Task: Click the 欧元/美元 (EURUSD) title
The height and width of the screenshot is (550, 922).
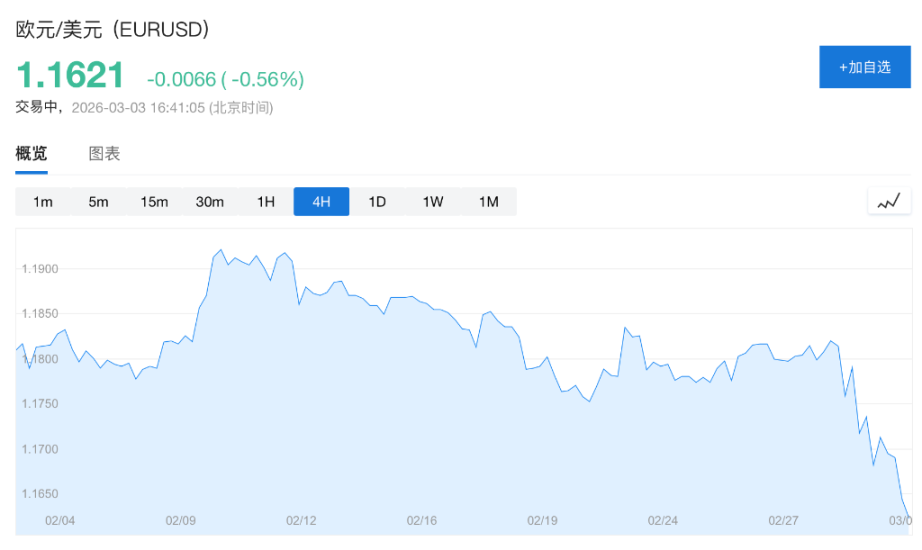Action: pos(113,30)
